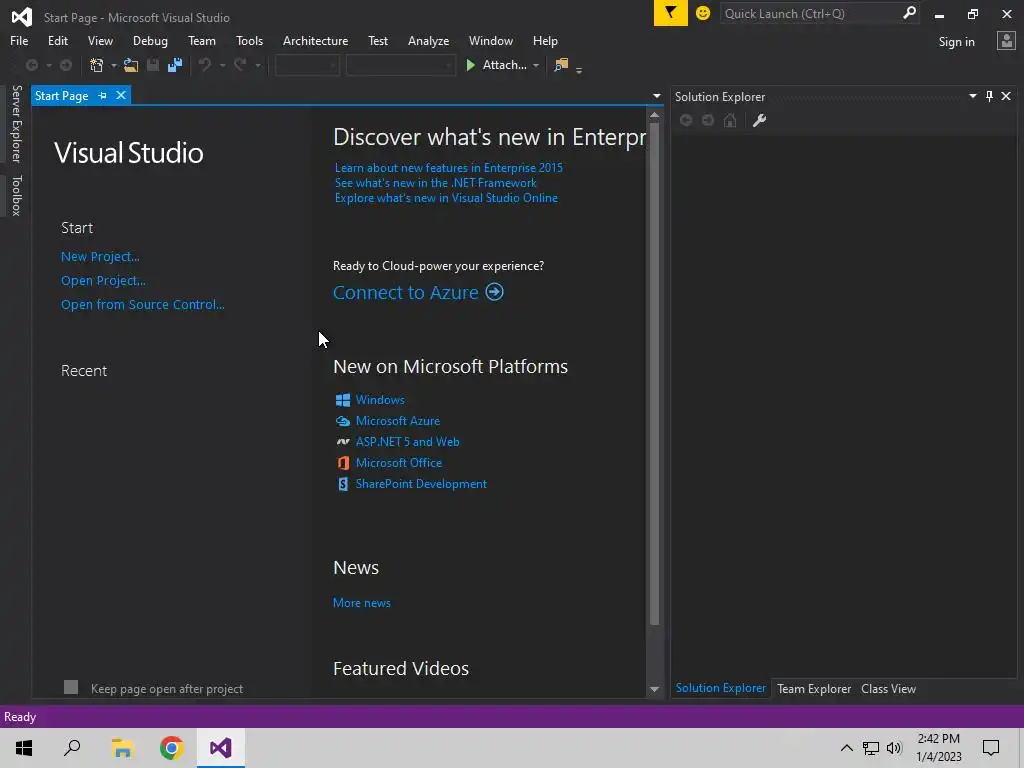1024x768 pixels.
Task: Click the Open Project... link
Action: (x=103, y=281)
